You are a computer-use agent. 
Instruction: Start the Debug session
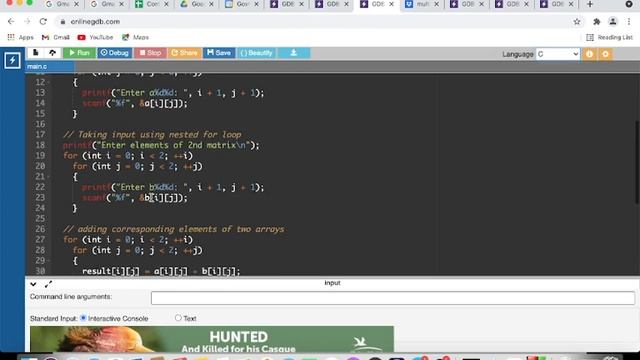[114, 53]
